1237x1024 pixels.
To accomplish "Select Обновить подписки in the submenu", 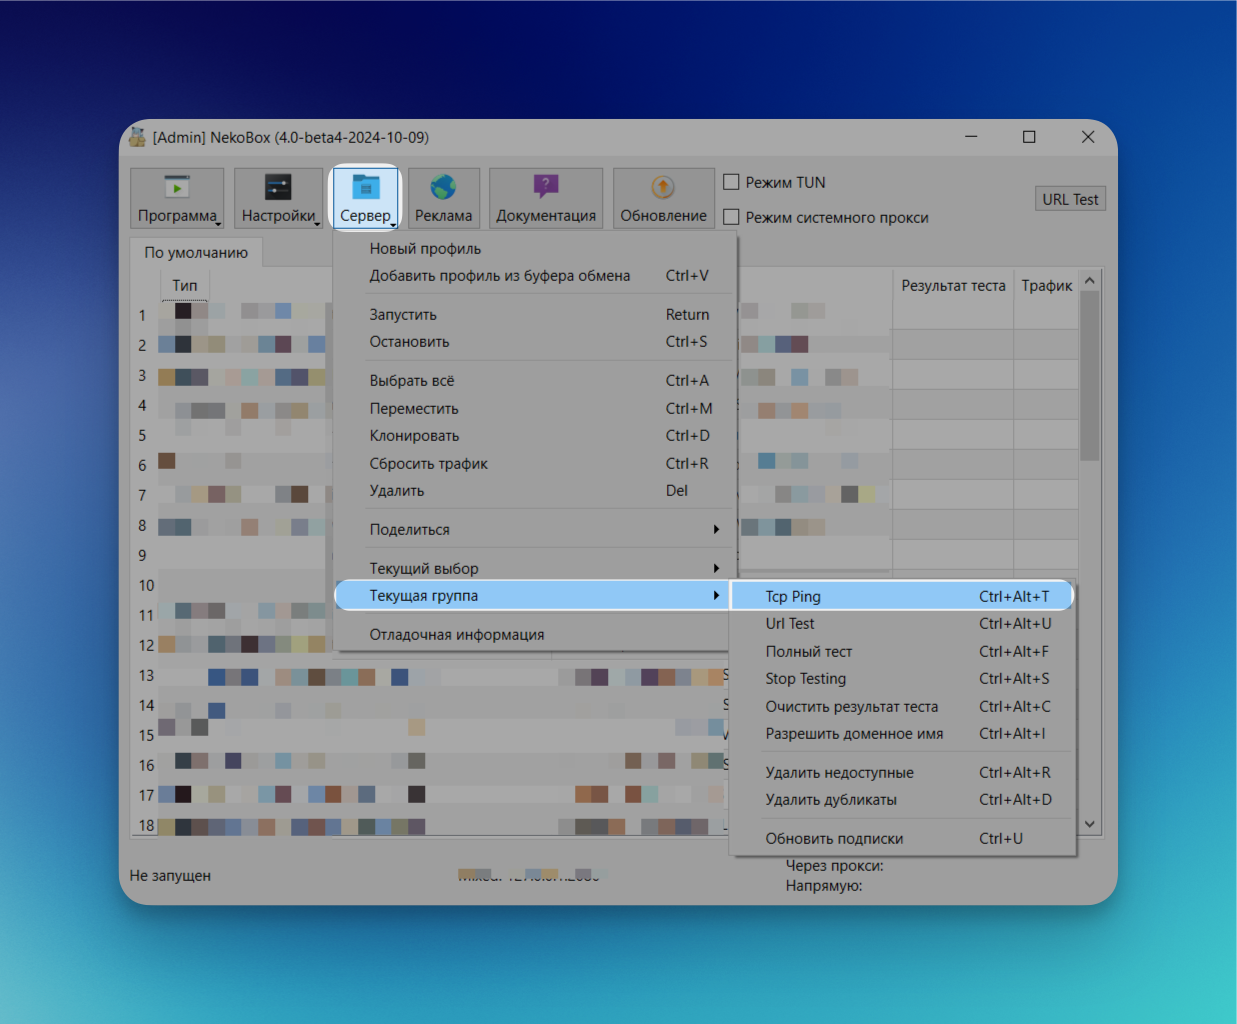I will click(x=903, y=839).
